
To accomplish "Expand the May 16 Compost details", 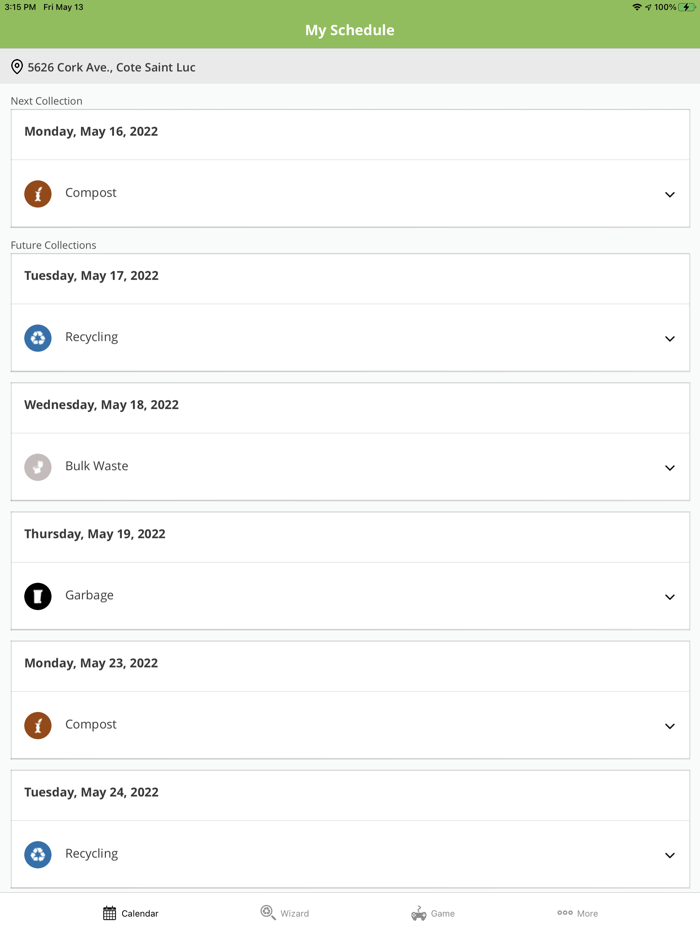I will tap(670, 194).
